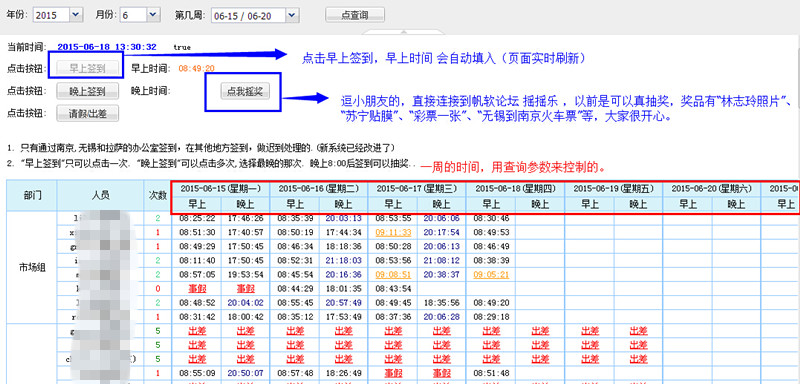800x384 pixels.
Task: Click the 2015-06-20 (星期六) date header
Action: click(712, 188)
